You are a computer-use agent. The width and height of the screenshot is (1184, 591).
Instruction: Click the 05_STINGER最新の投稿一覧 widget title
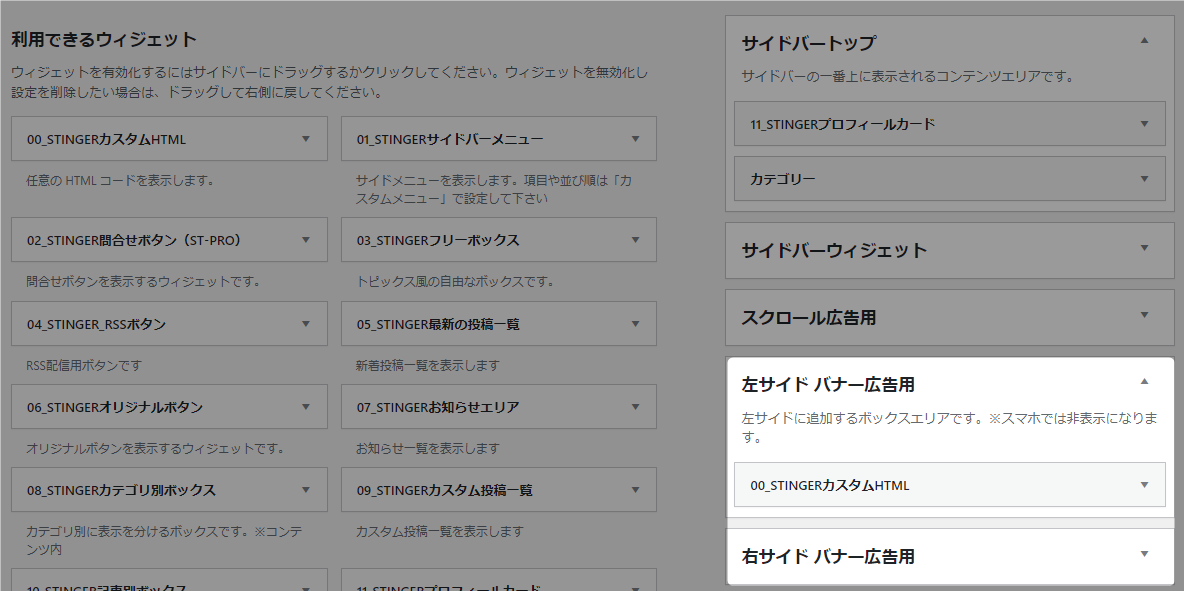[x=438, y=324]
